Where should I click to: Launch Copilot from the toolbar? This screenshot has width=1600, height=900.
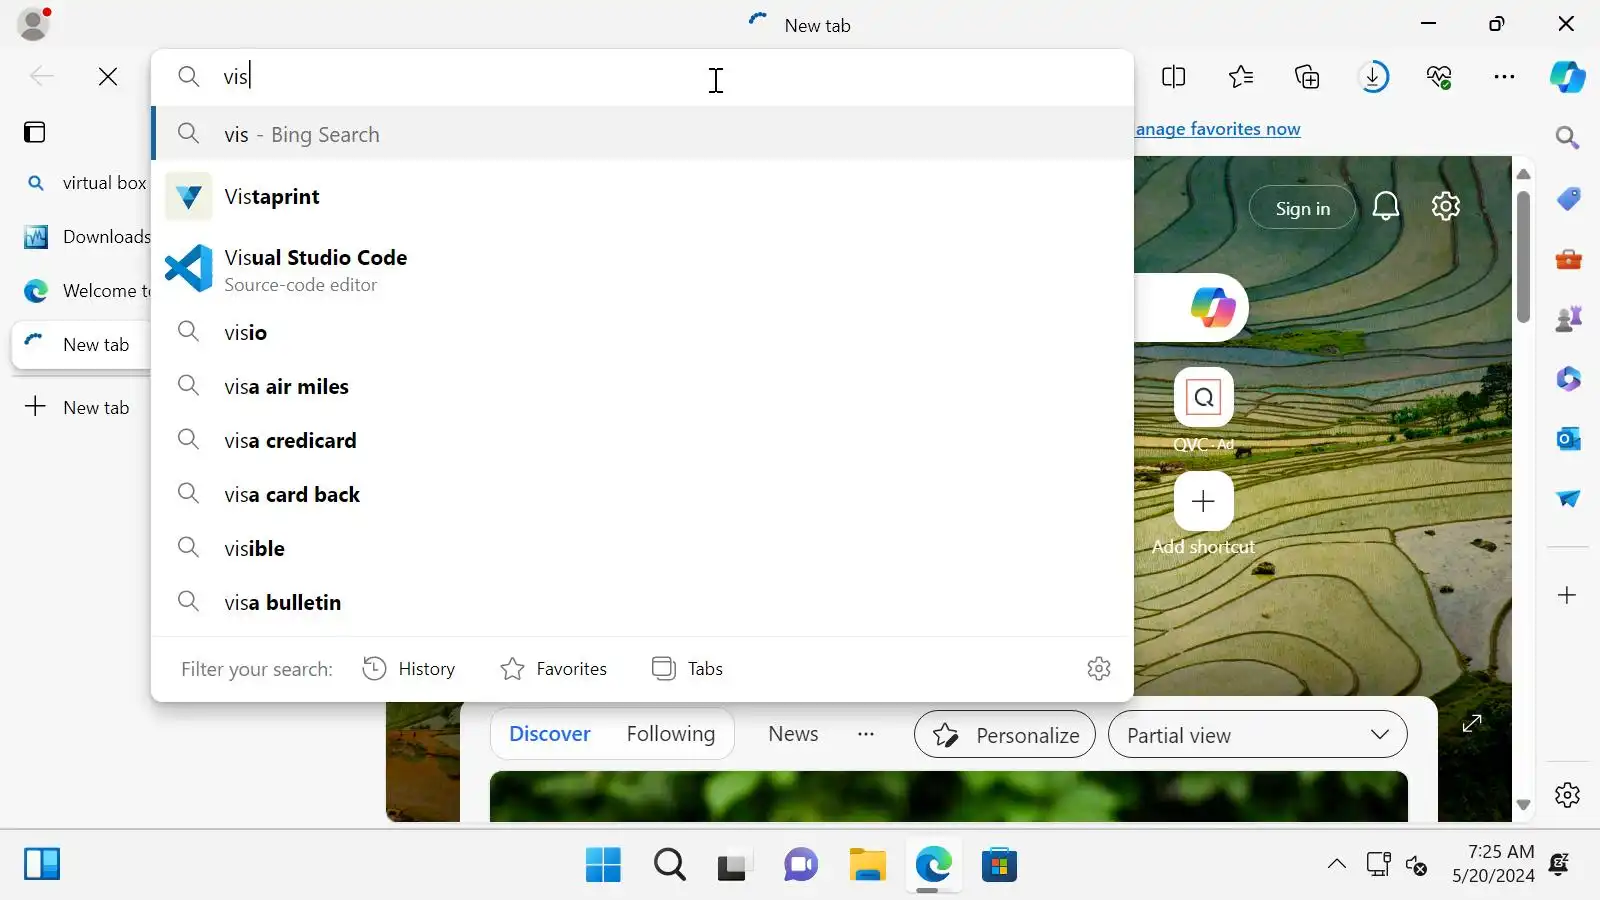click(1567, 77)
